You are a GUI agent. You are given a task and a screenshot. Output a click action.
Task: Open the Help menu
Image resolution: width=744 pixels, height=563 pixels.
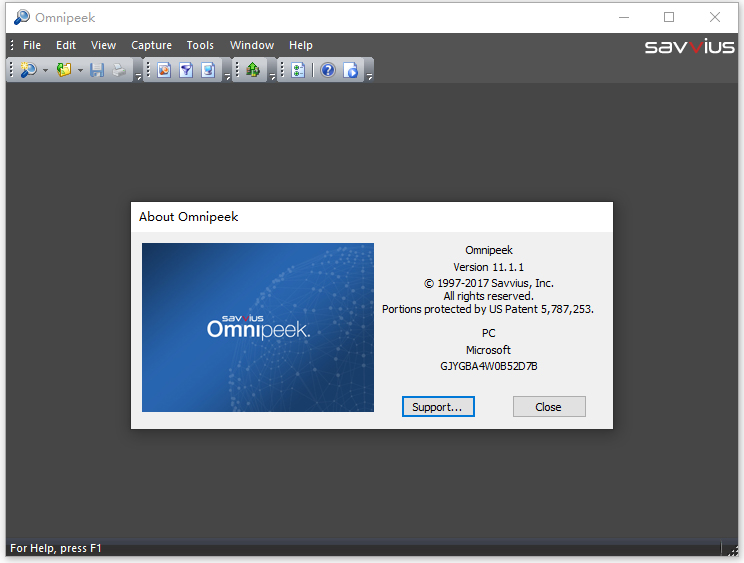pyautogui.click(x=301, y=45)
